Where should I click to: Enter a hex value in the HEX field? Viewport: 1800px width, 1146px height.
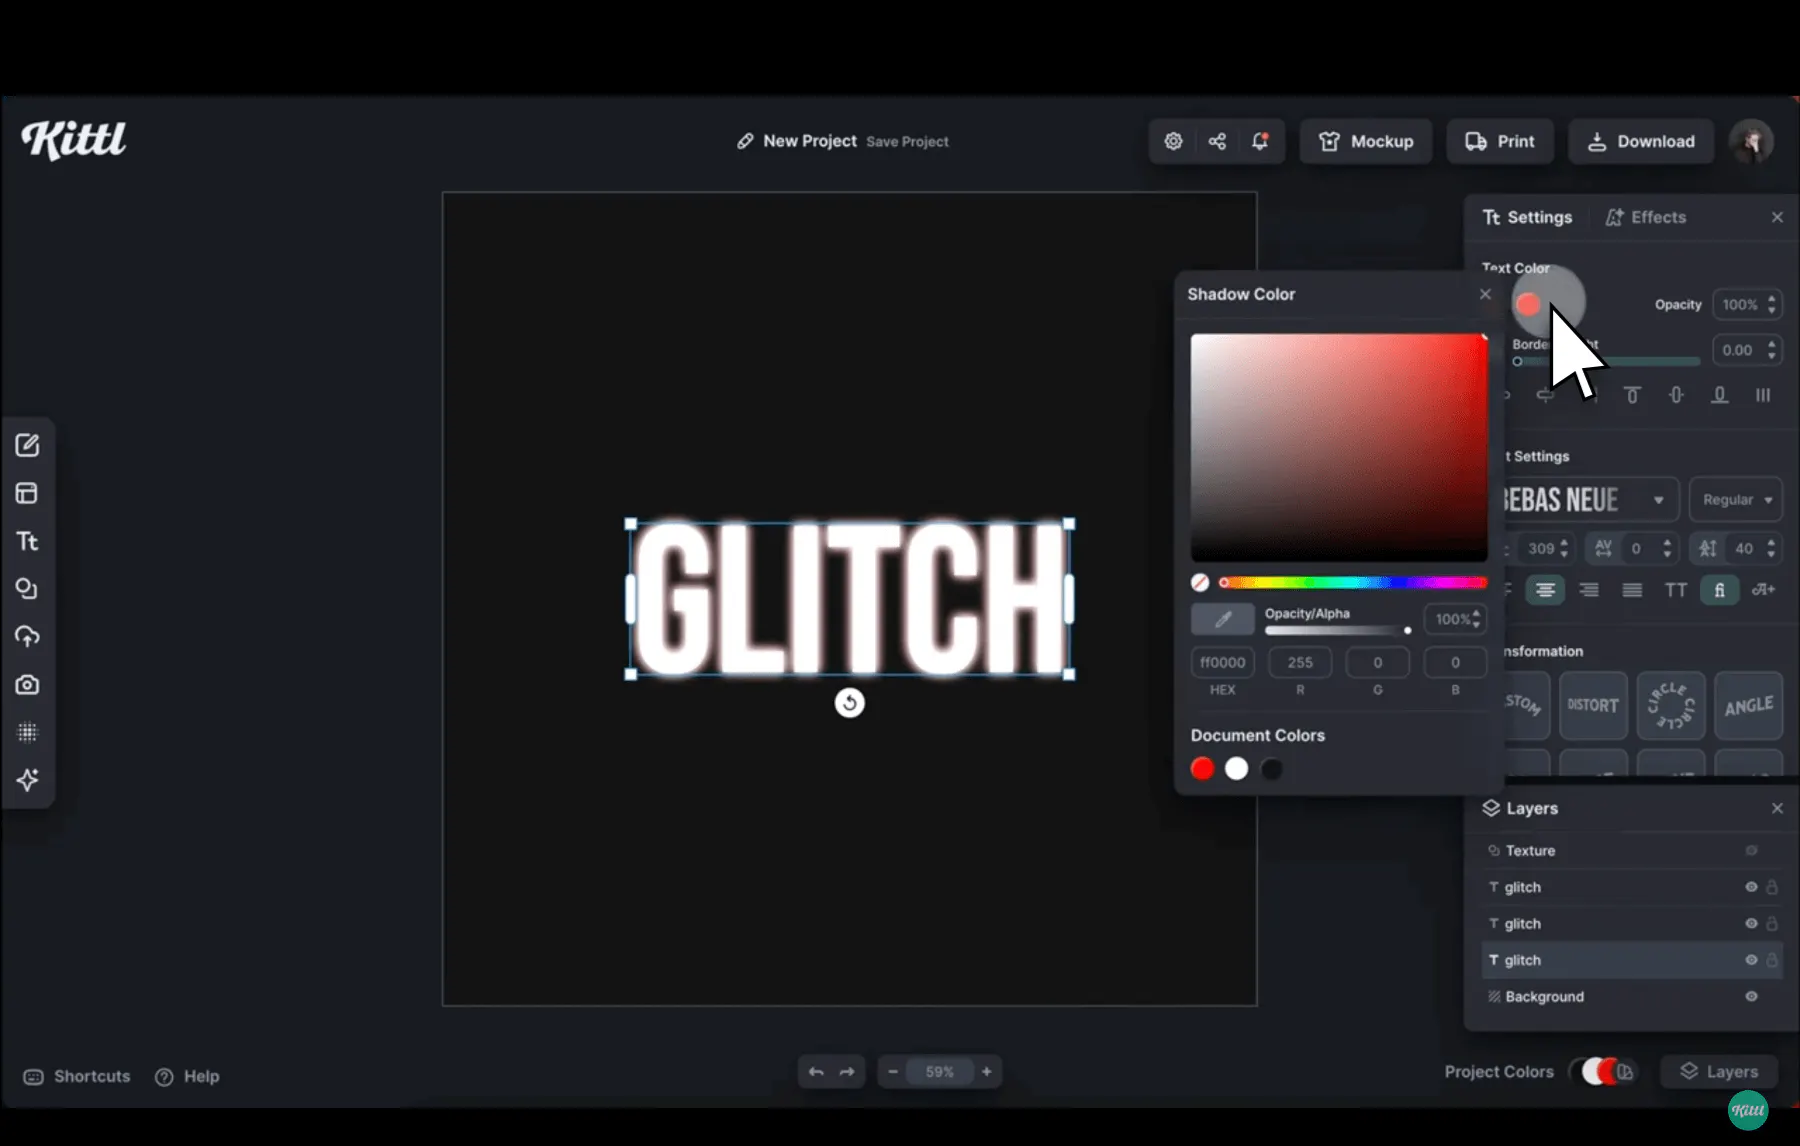(x=1222, y=662)
